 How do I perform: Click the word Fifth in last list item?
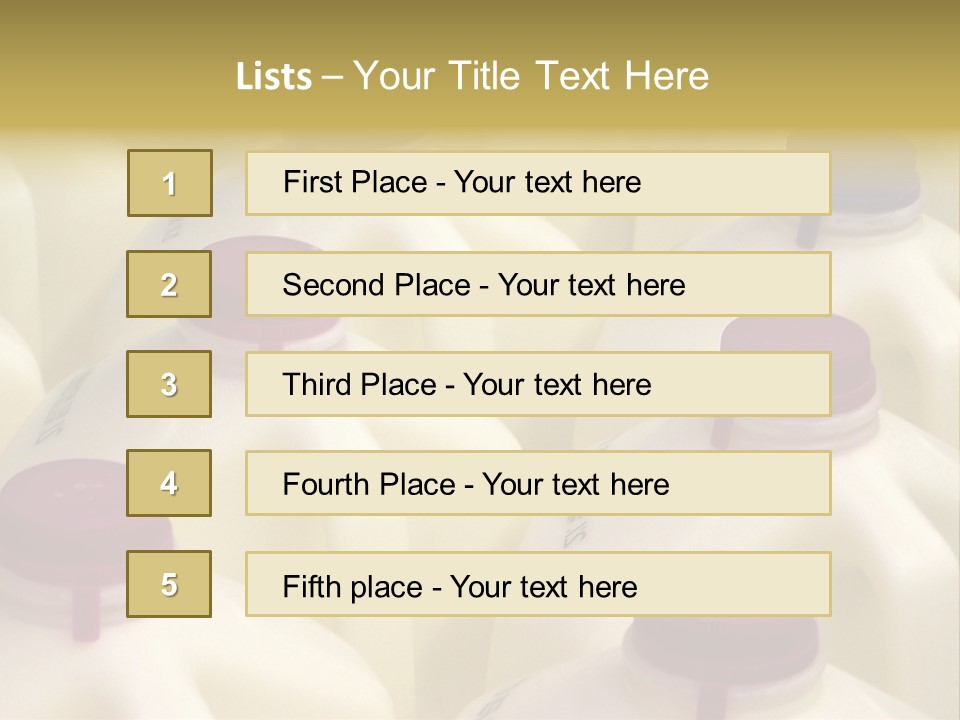pyautogui.click(x=311, y=587)
